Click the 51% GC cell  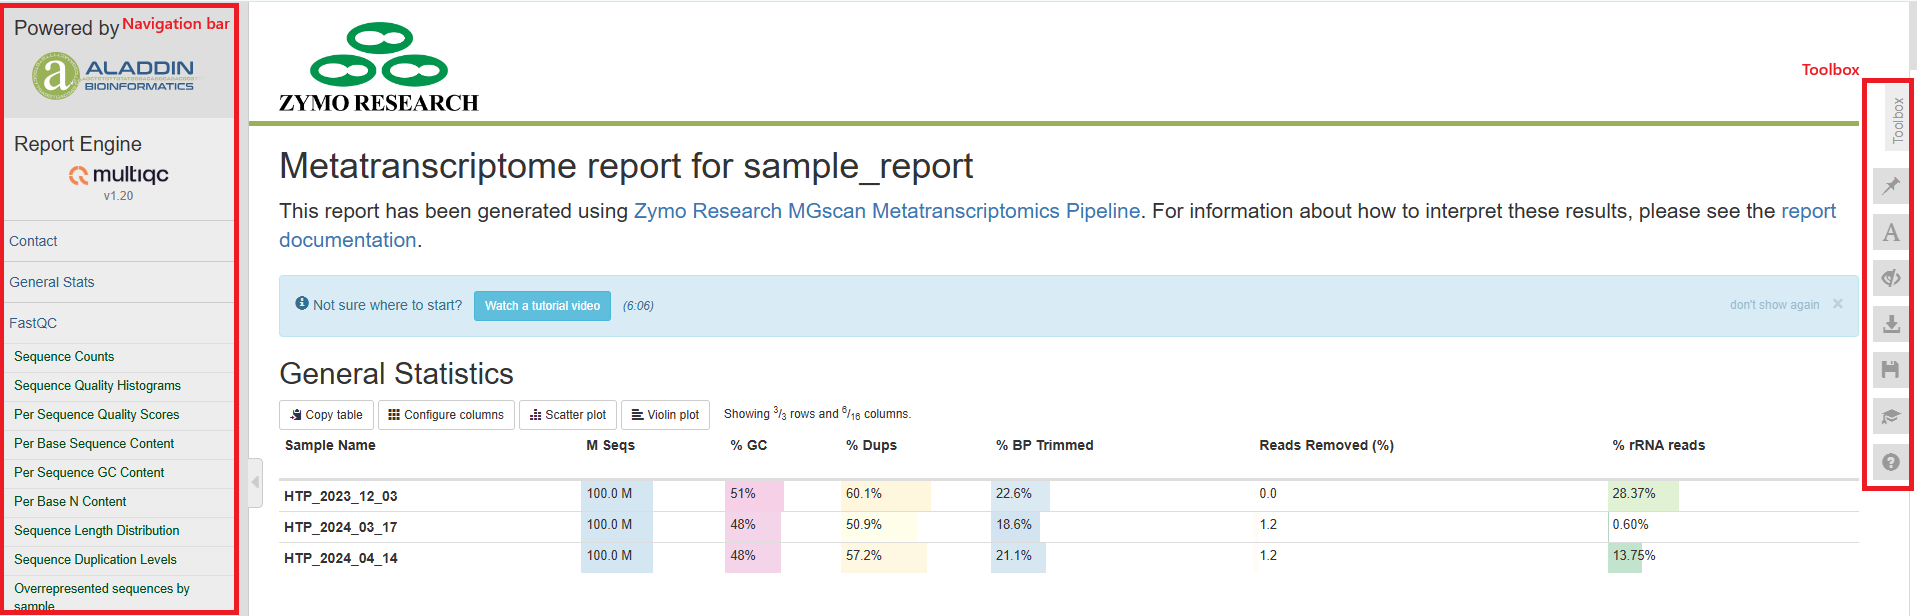754,494
